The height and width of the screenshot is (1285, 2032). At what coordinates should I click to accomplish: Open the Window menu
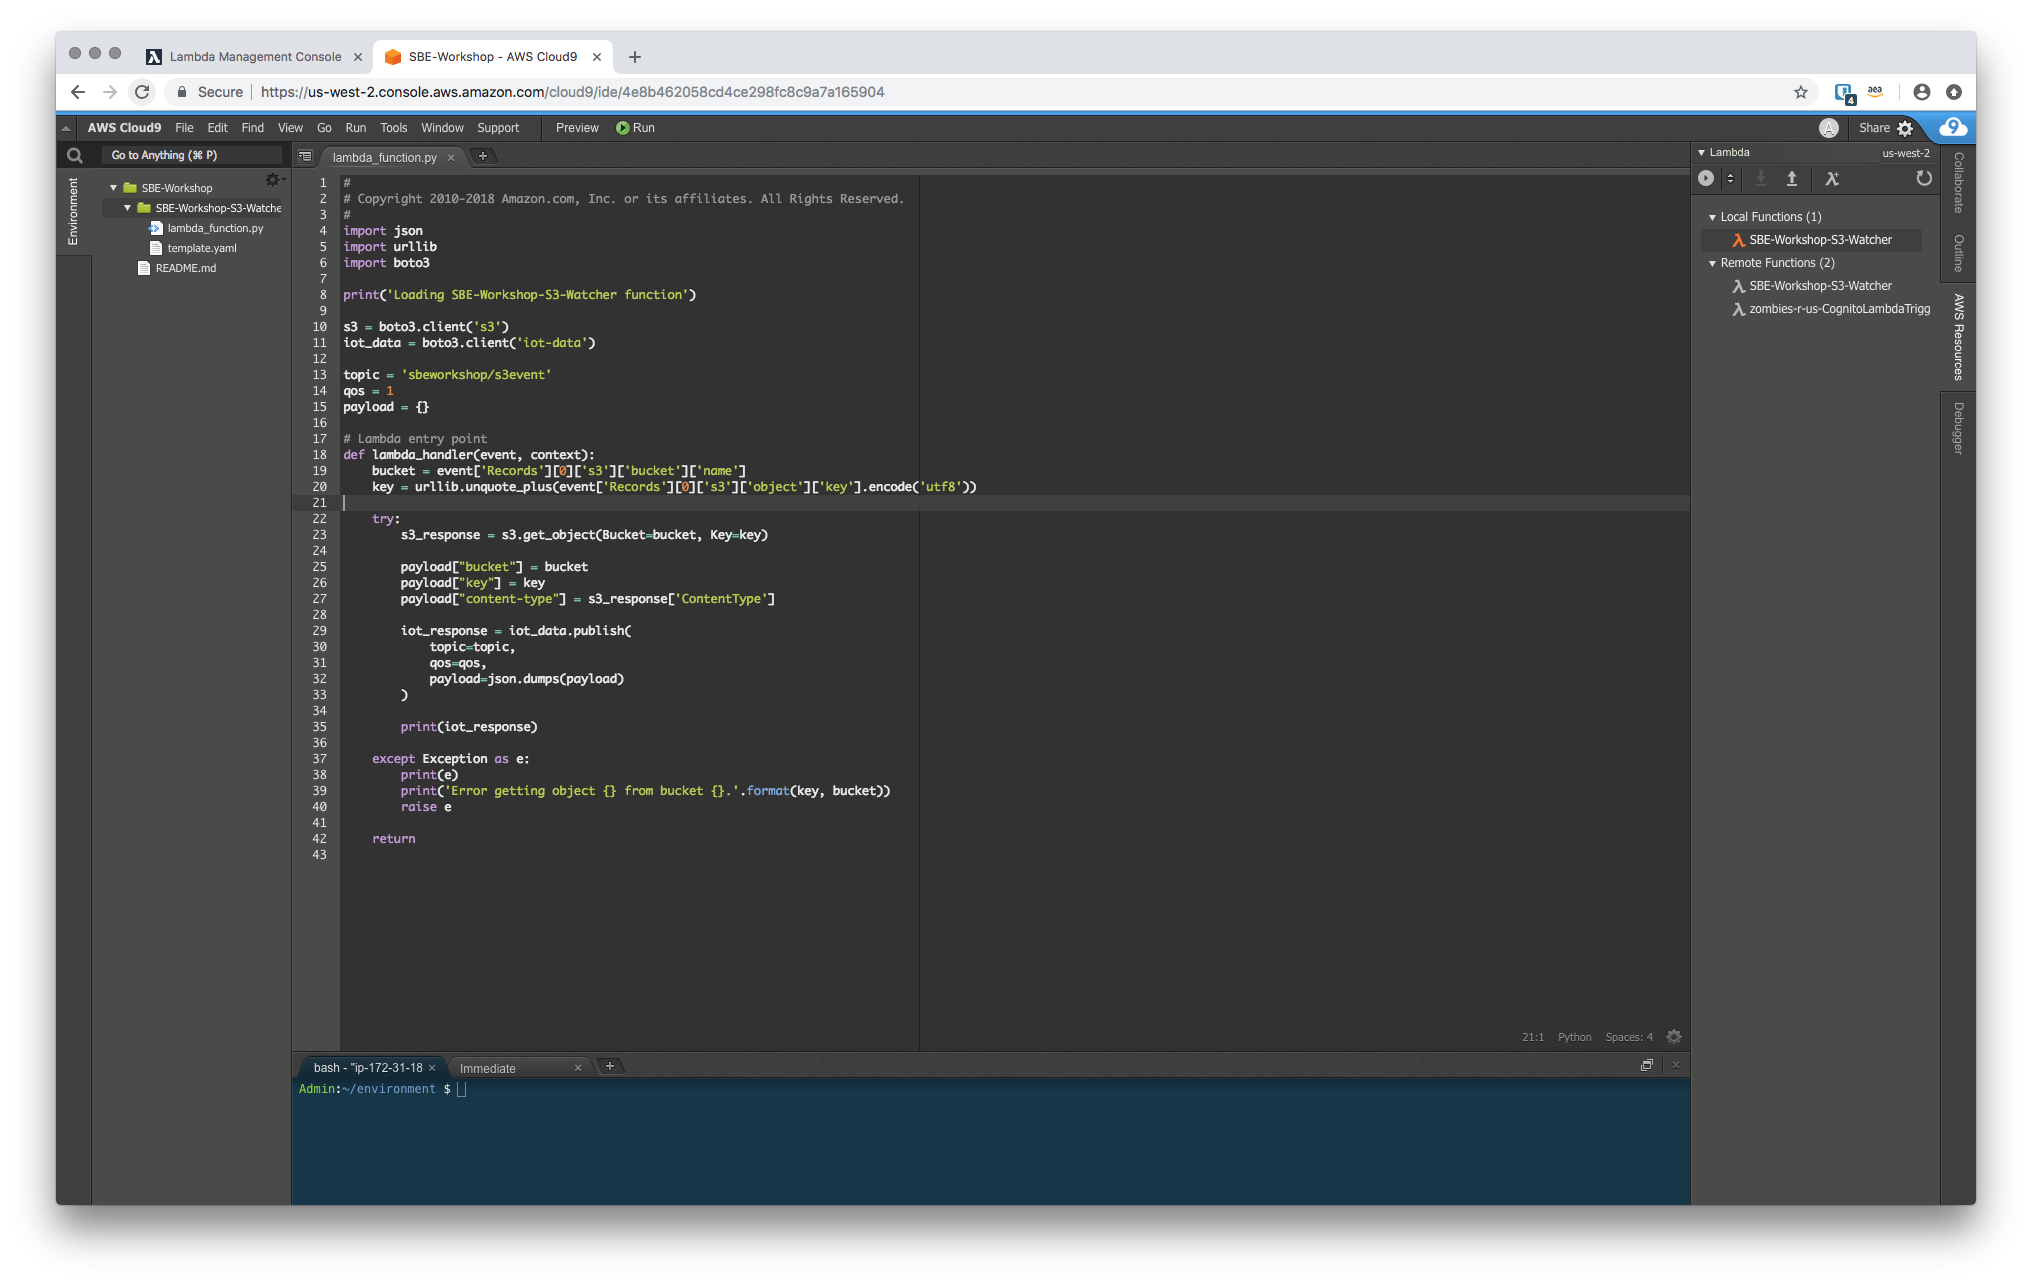pyautogui.click(x=442, y=128)
